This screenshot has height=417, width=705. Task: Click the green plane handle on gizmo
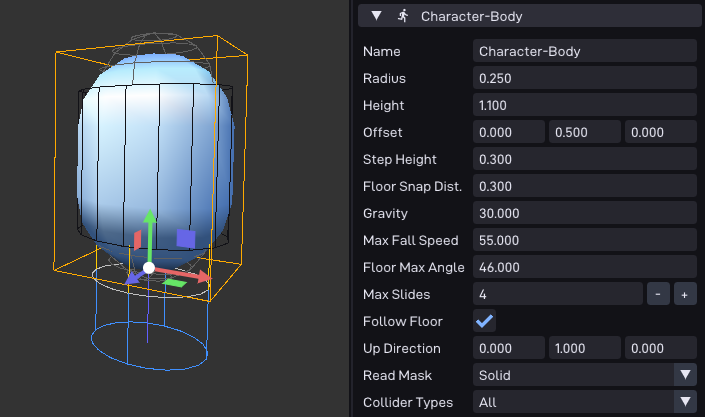174,283
